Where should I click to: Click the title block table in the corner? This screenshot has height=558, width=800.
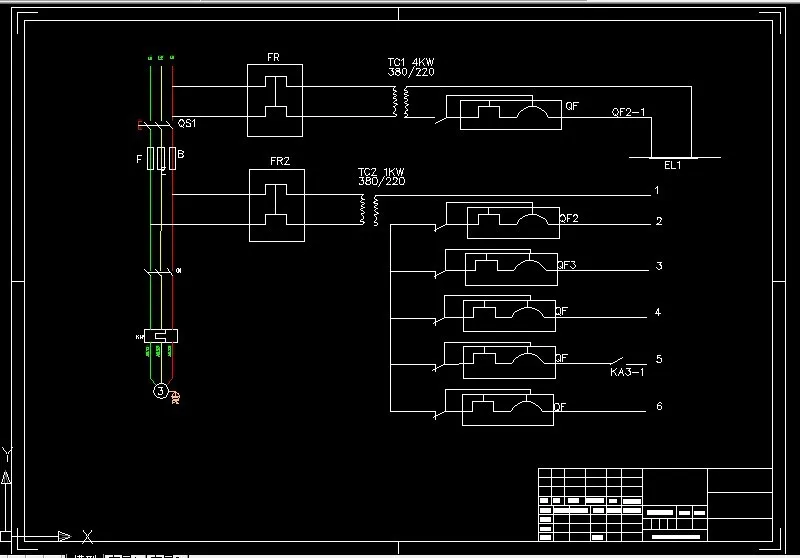coord(655,504)
